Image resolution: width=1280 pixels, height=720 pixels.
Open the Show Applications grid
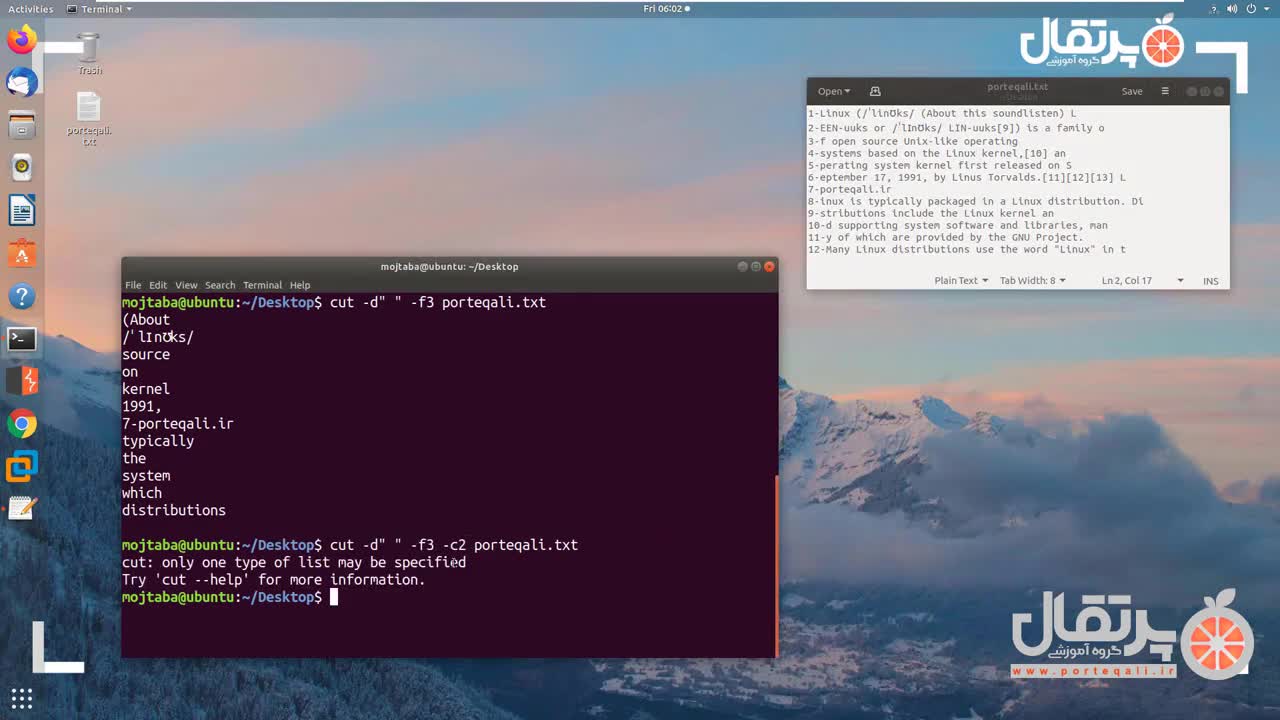(x=21, y=697)
